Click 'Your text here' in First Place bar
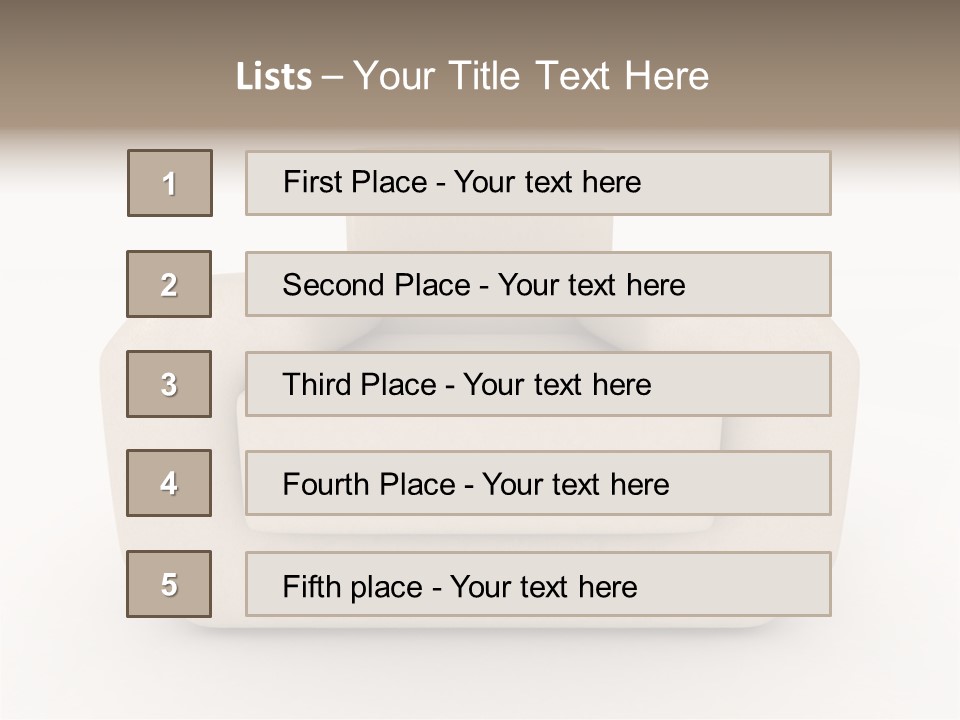The image size is (960, 720). (x=547, y=182)
